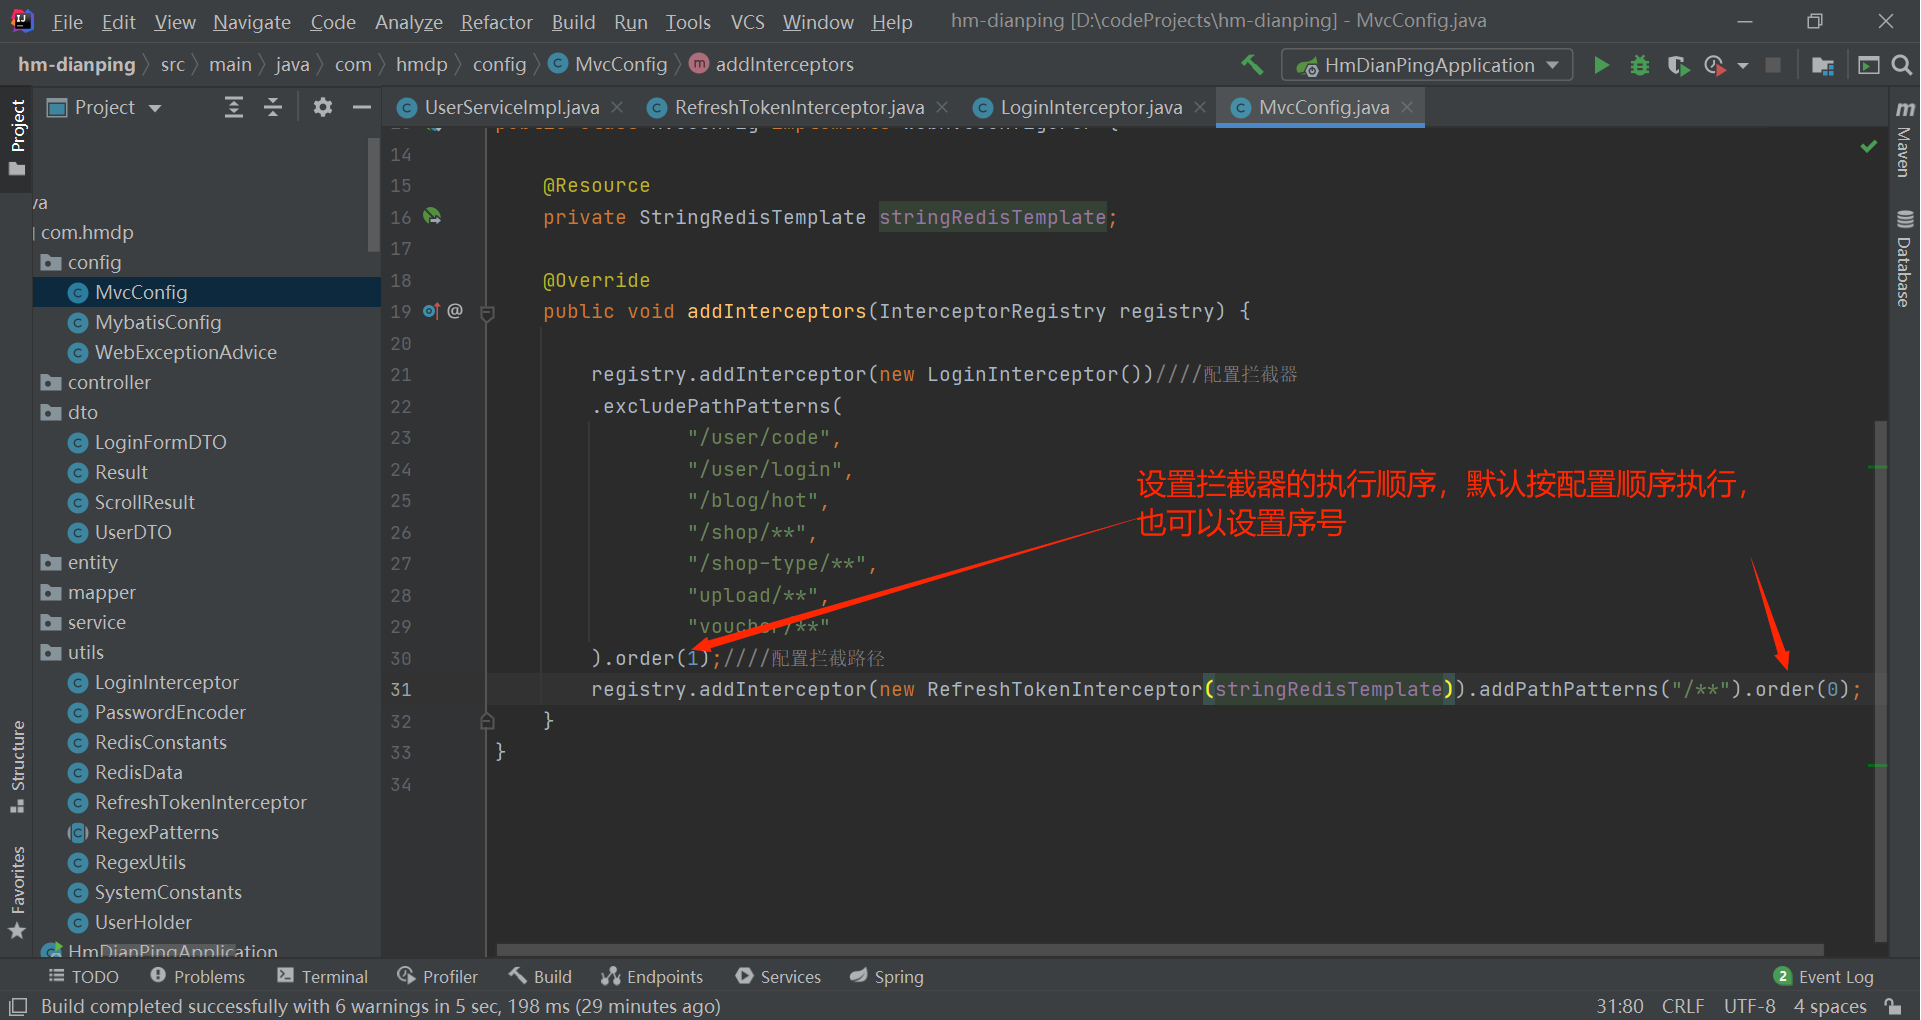Click the editor horizontal scrollbar

[x=1160, y=950]
